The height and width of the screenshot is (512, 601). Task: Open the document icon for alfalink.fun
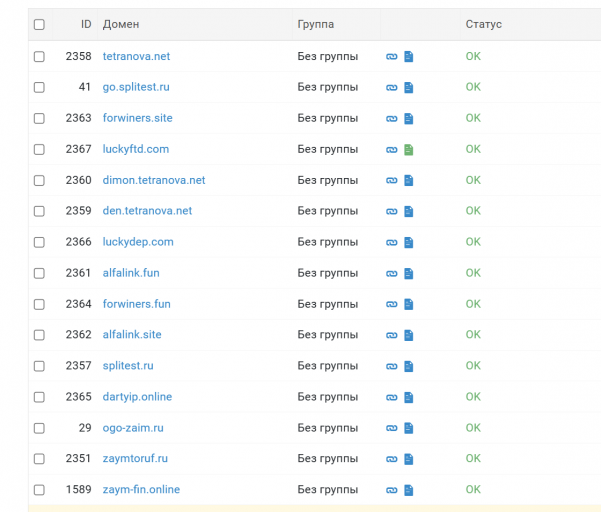[x=409, y=274]
